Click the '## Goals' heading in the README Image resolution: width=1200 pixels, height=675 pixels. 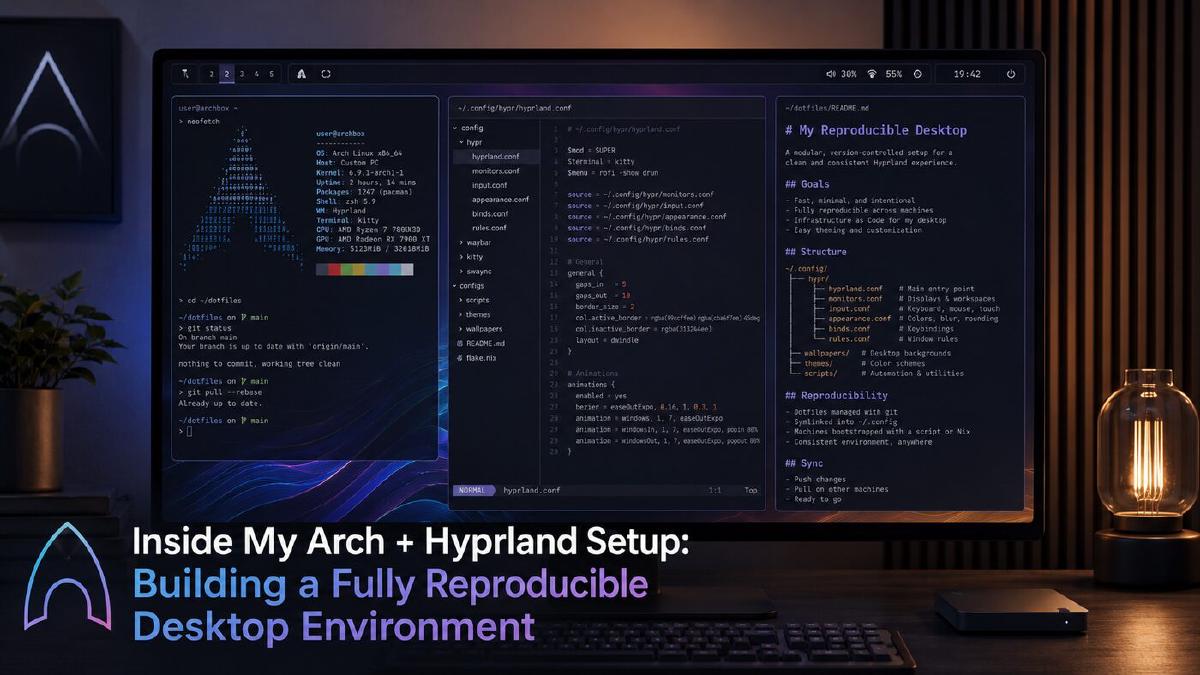pos(808,185)
